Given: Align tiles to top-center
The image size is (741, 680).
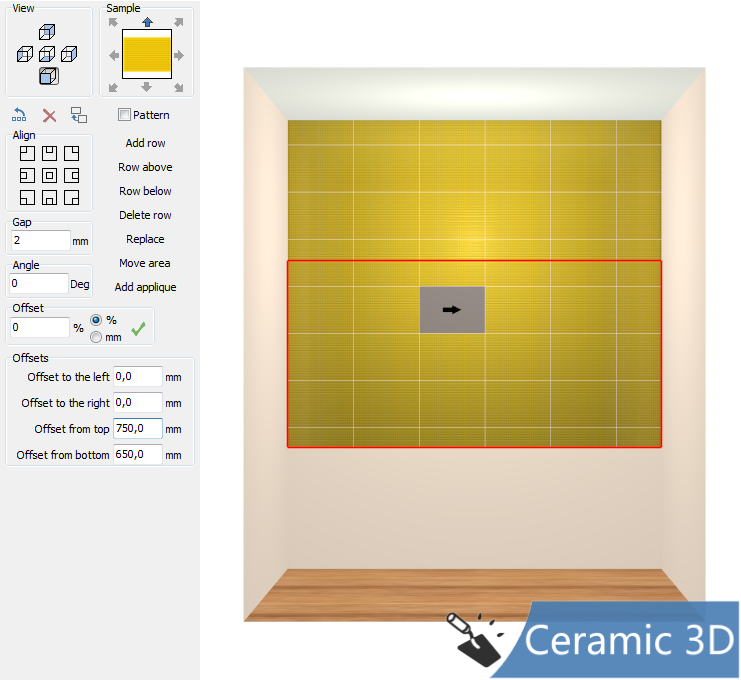Looking at the screenshot, I should pyautogui.click(x=49, y=154).
